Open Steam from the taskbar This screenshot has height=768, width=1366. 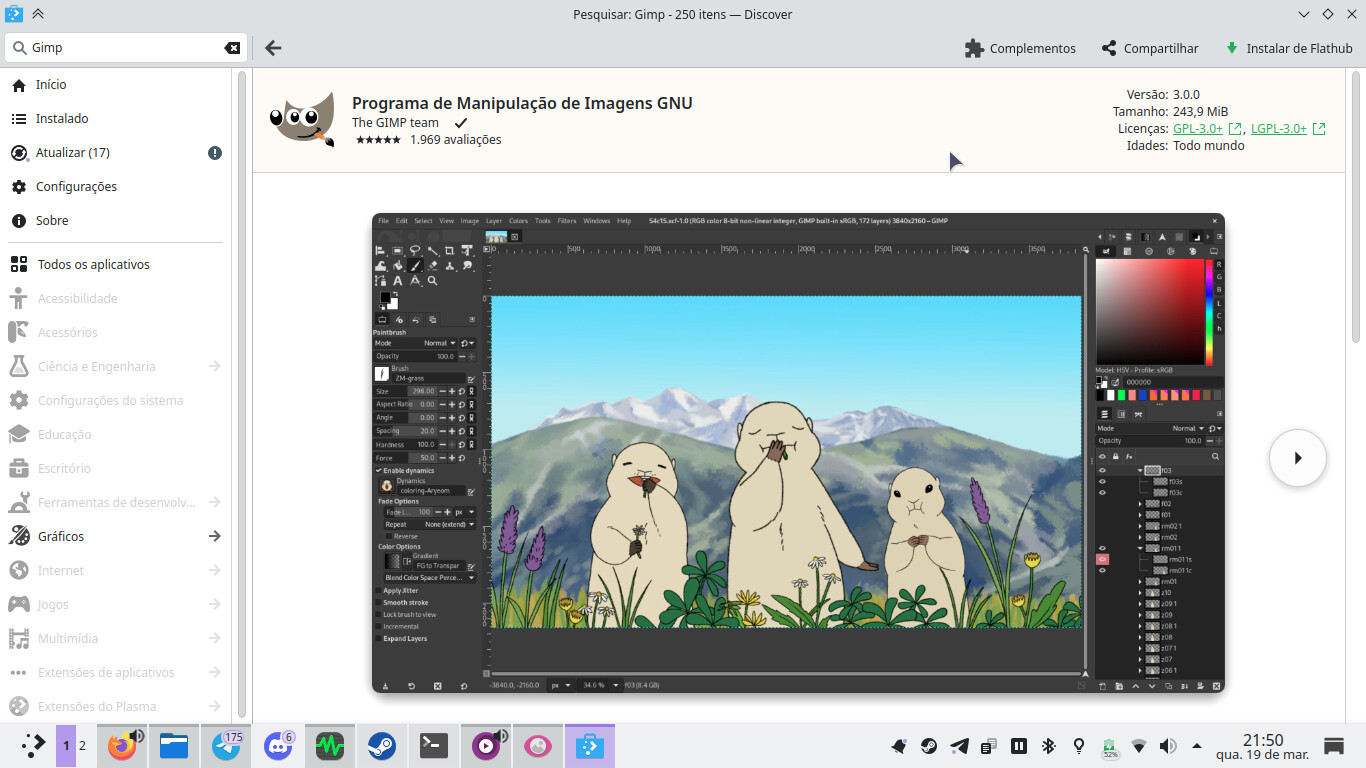tap(382, 745)
